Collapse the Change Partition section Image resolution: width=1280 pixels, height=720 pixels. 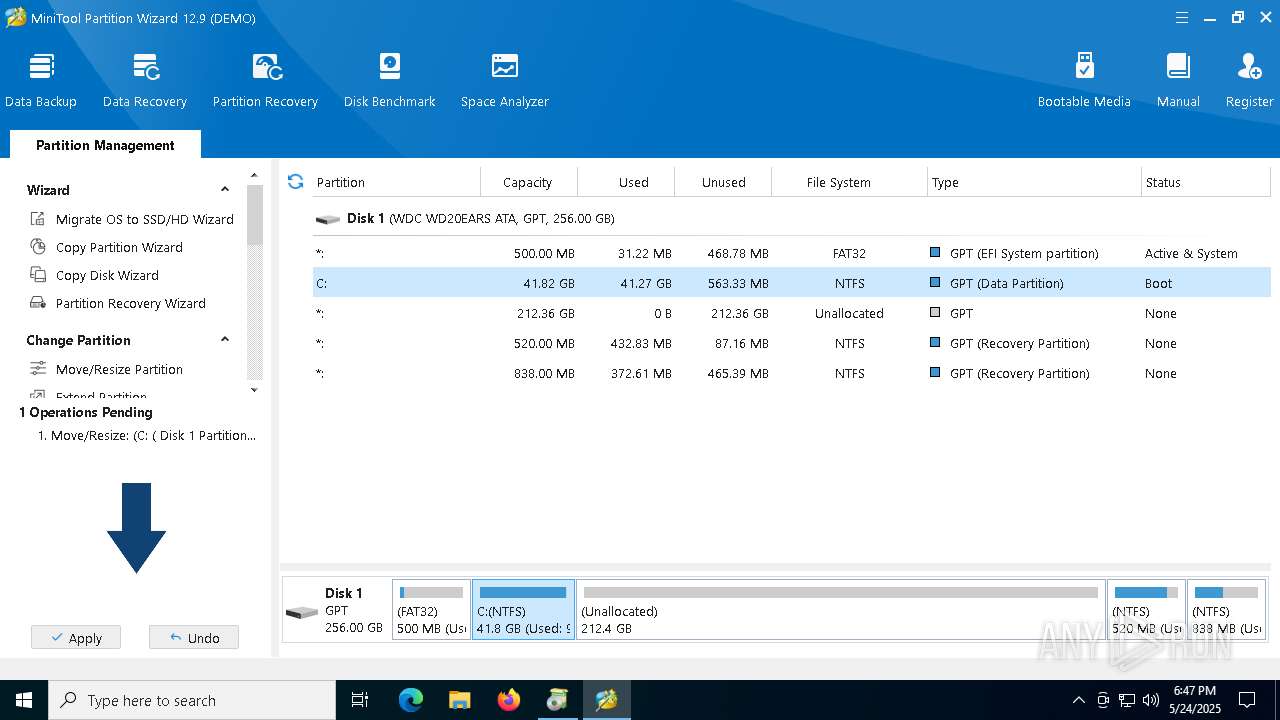click(x=225, y=339)
